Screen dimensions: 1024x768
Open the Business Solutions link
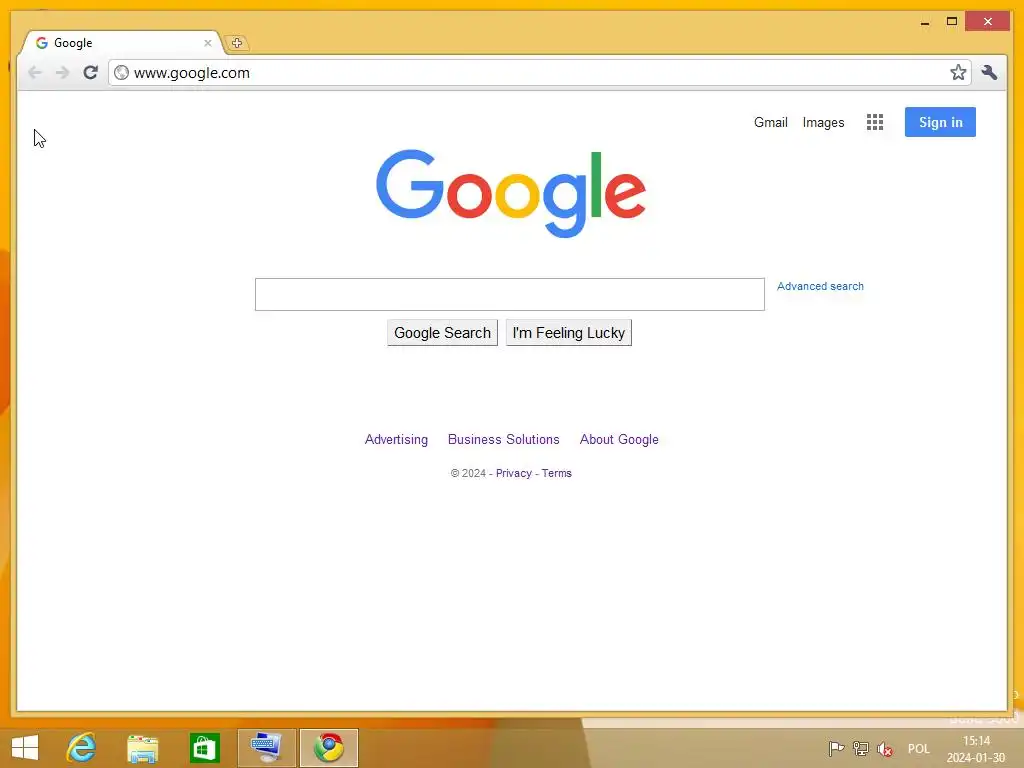504,440
